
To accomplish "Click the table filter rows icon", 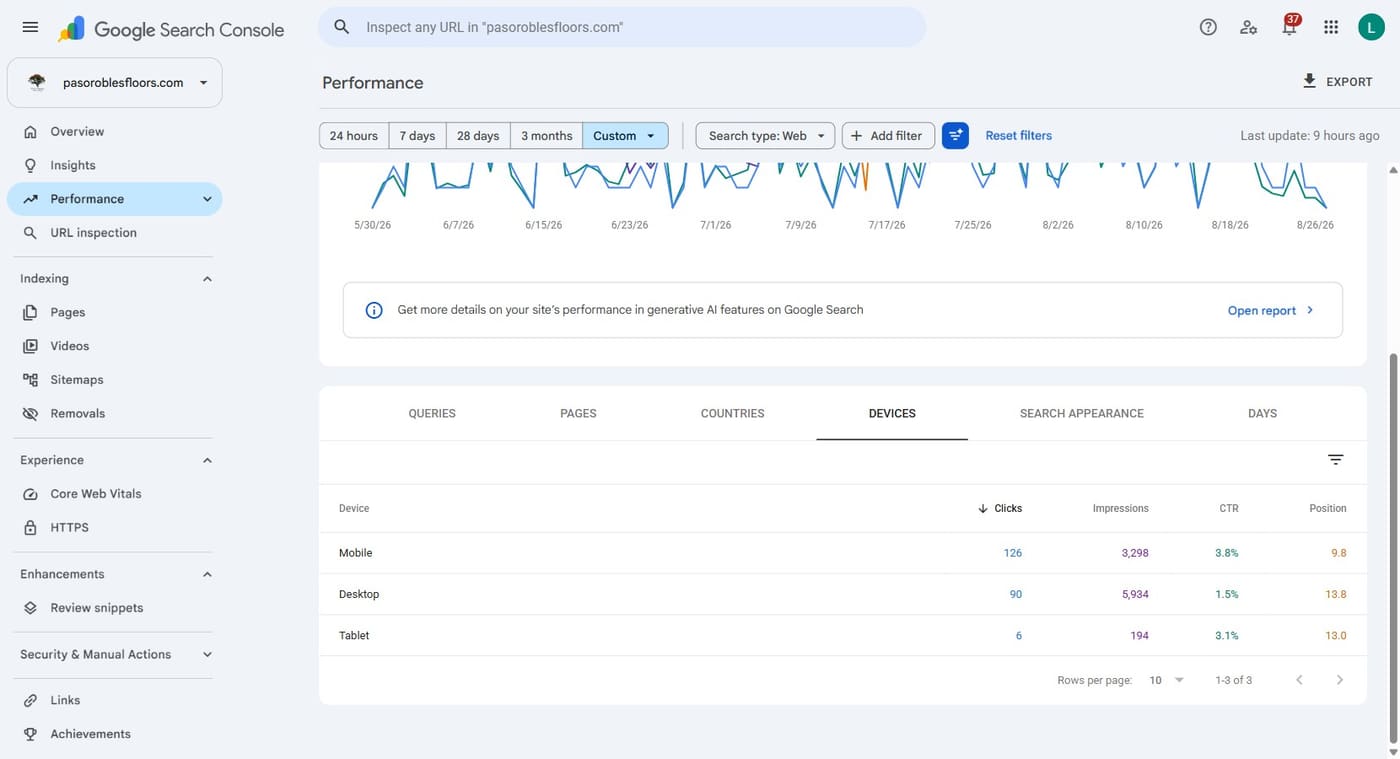I will click(x=1335, y=459).
